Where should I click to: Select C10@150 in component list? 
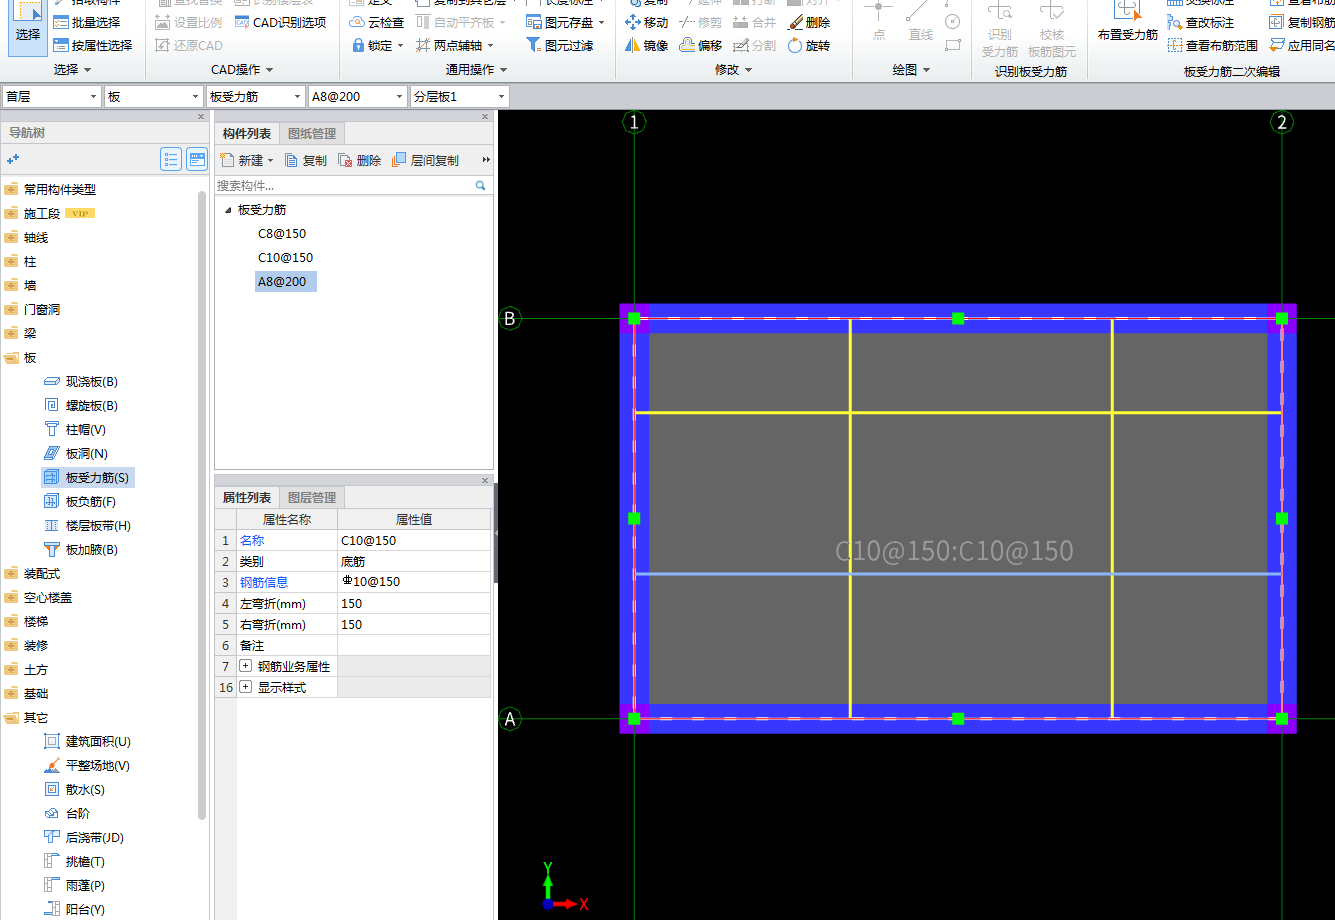tap(286, 258)
